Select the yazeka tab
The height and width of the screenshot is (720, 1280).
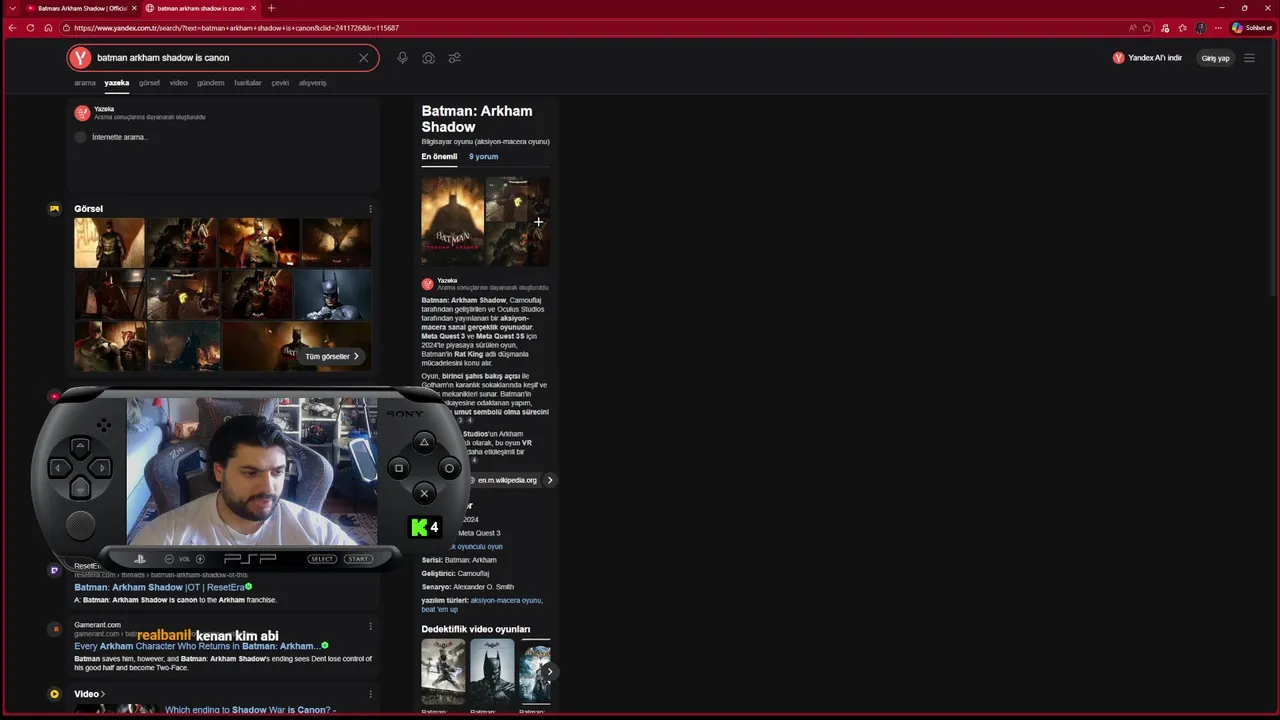pyautogui.click(x=117, y=83)
